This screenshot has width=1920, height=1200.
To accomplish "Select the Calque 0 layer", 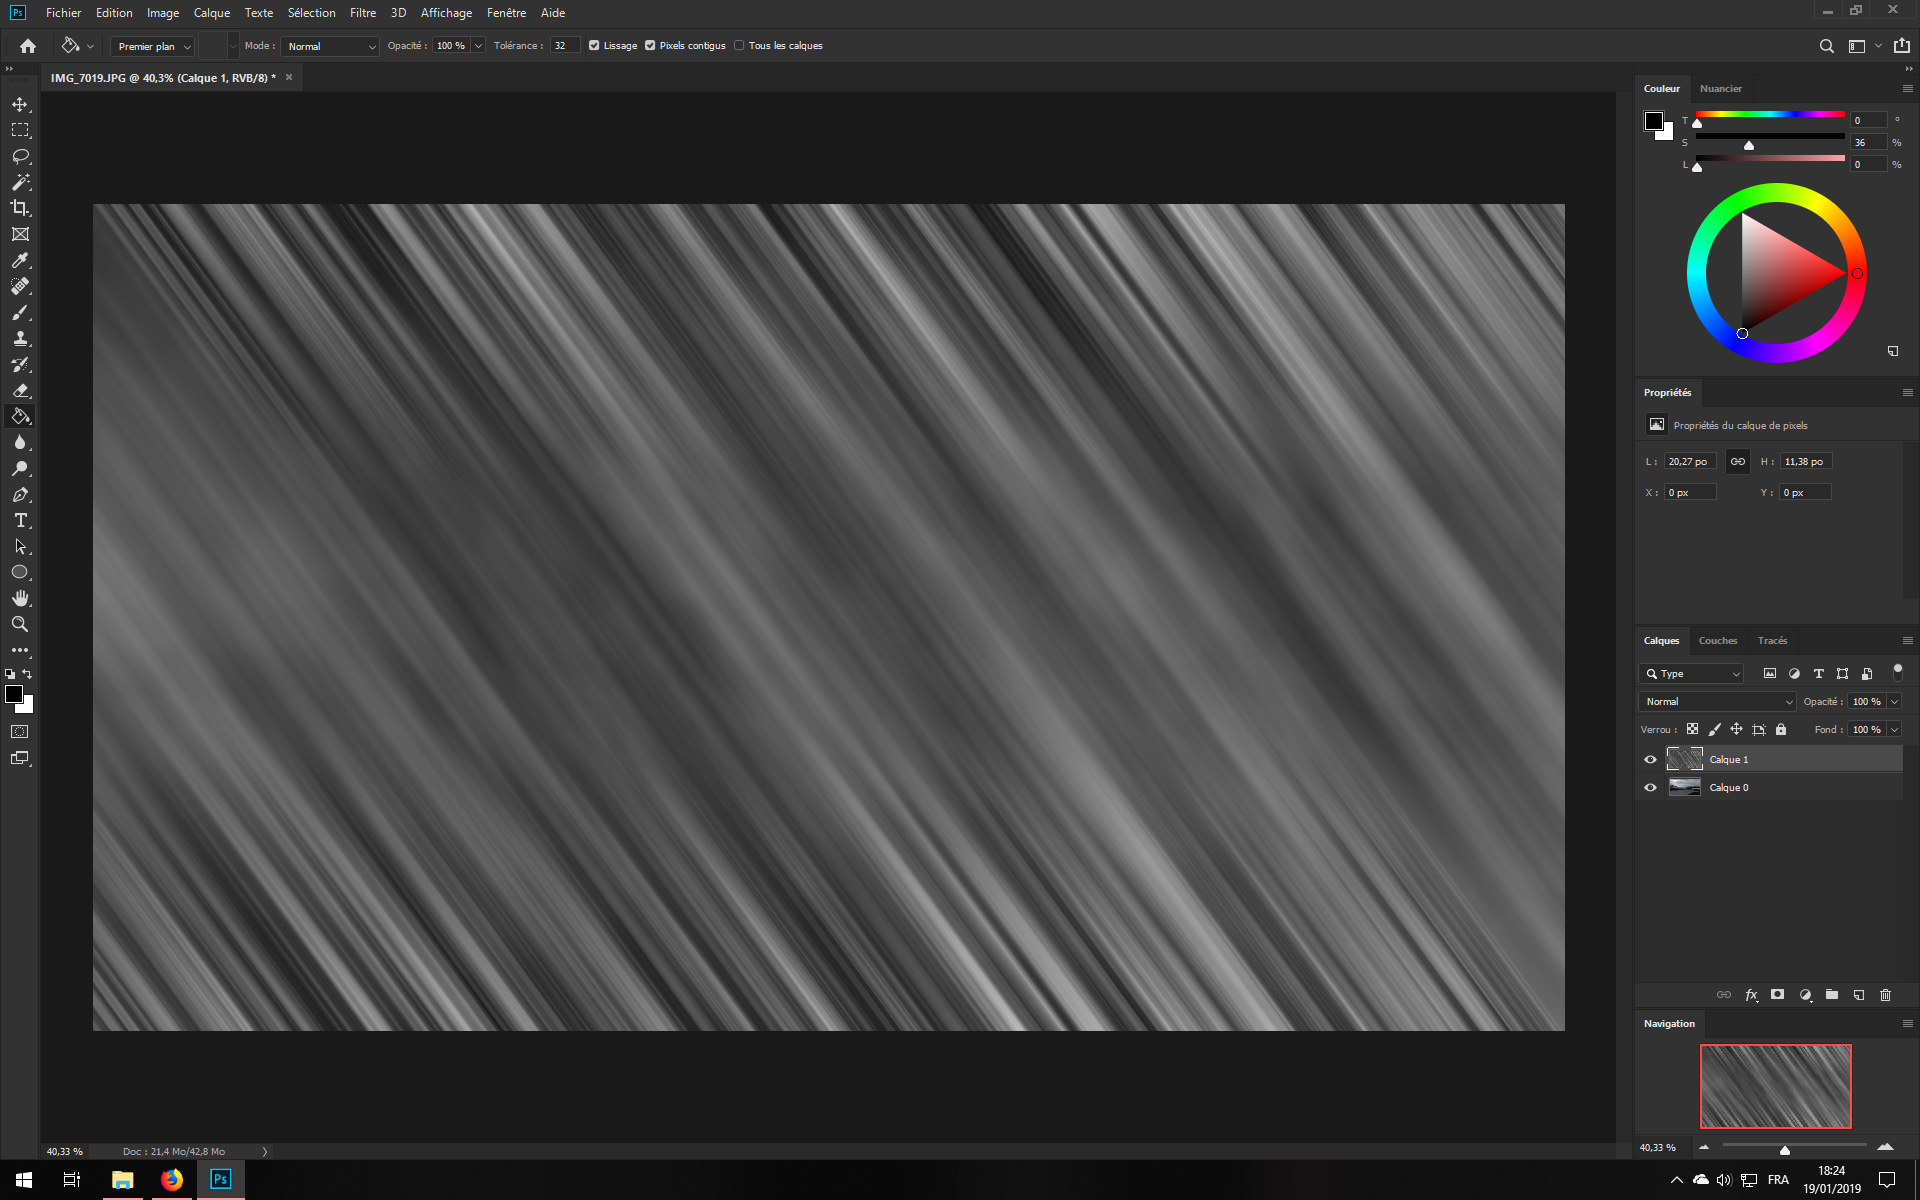I will tap(1728, 787).
